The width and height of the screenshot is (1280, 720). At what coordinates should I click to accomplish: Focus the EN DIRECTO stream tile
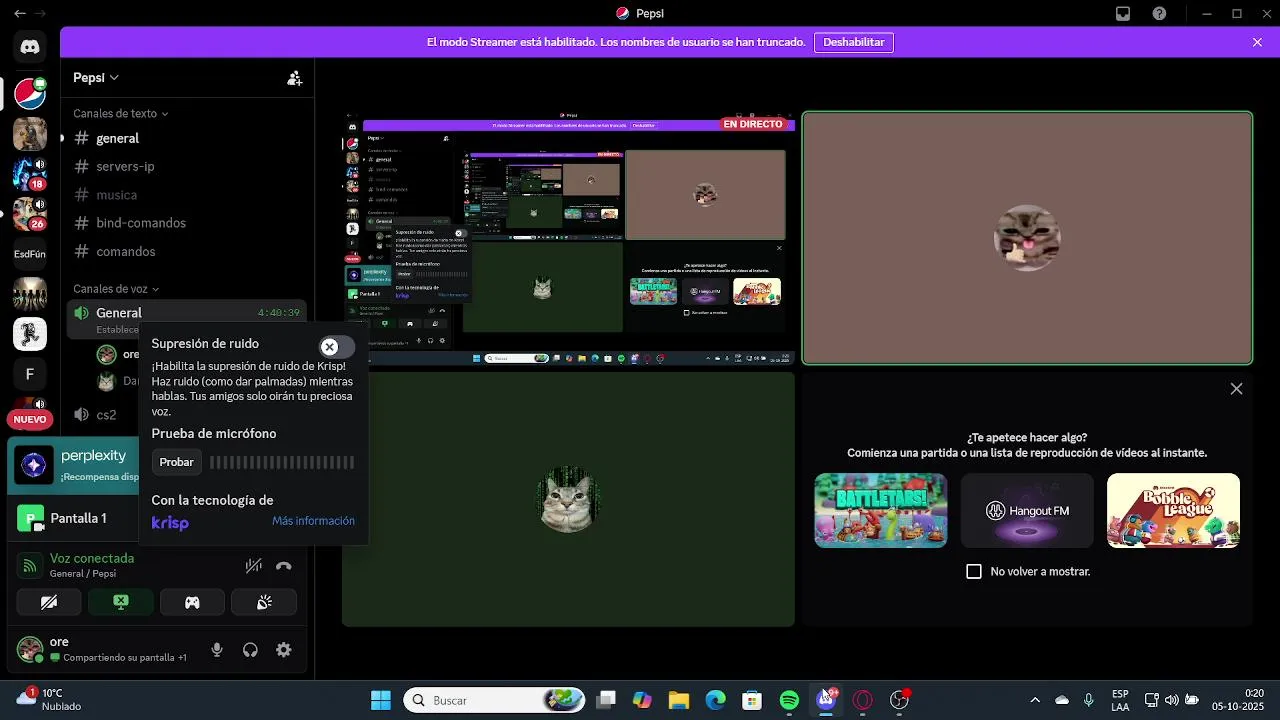click(568, 238)
